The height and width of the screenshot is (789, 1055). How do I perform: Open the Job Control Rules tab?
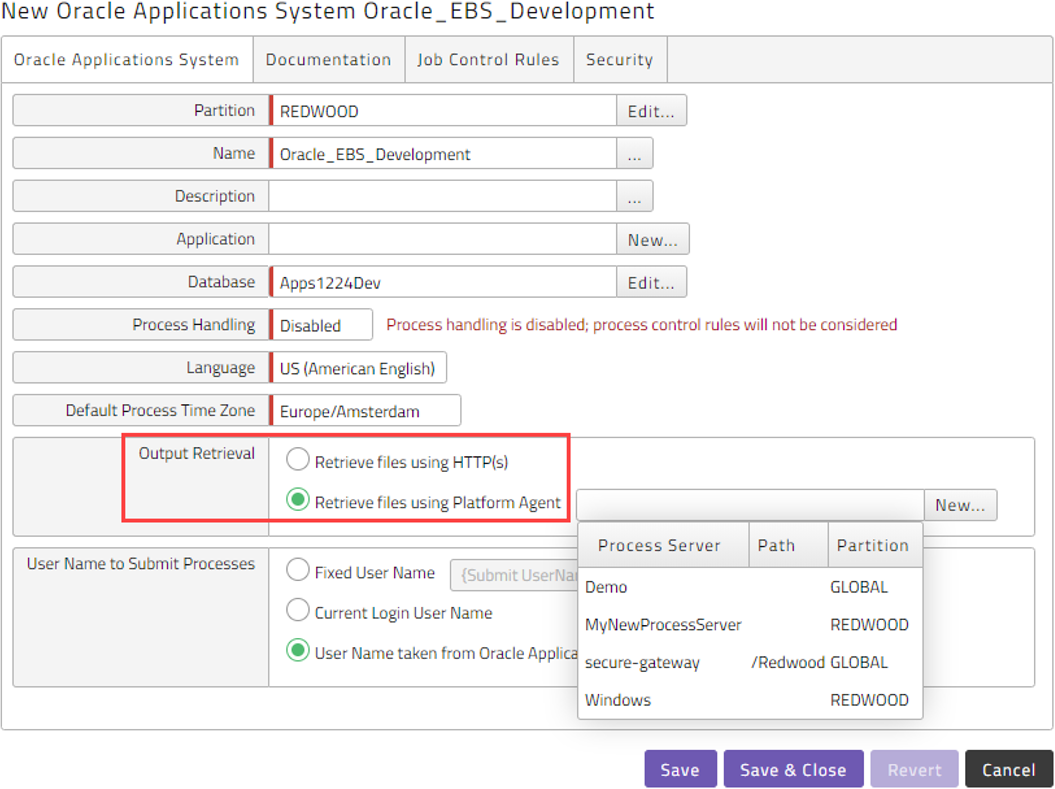488,60
